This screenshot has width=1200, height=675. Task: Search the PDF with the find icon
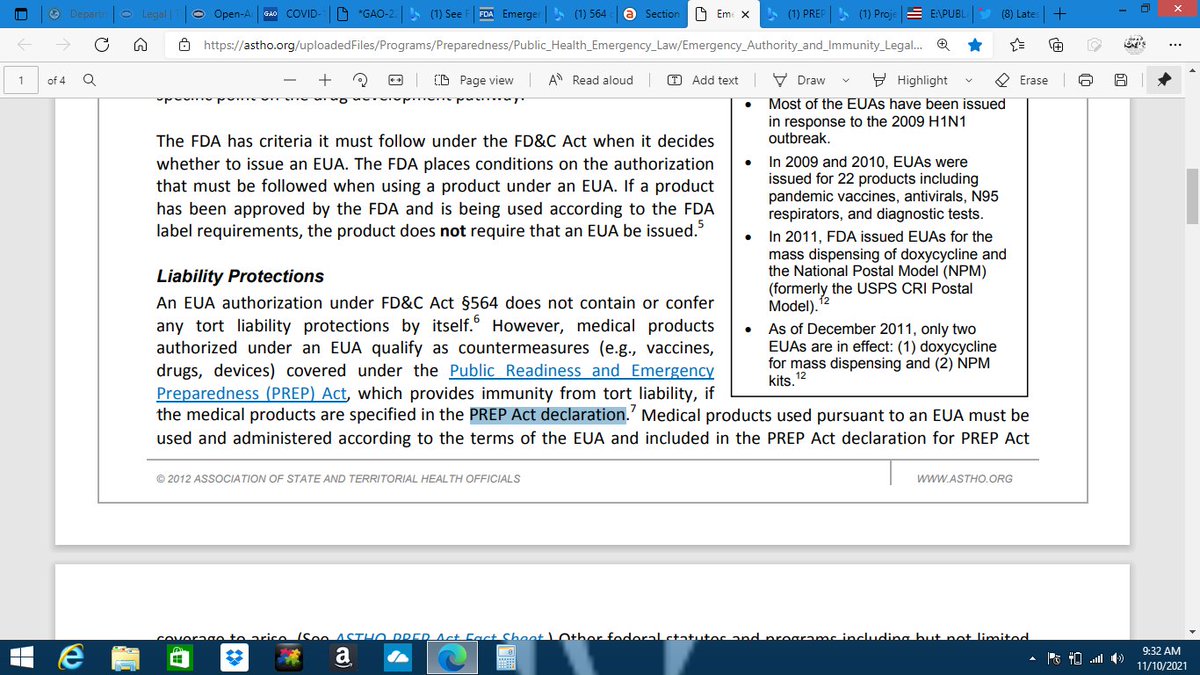point(90,80)
